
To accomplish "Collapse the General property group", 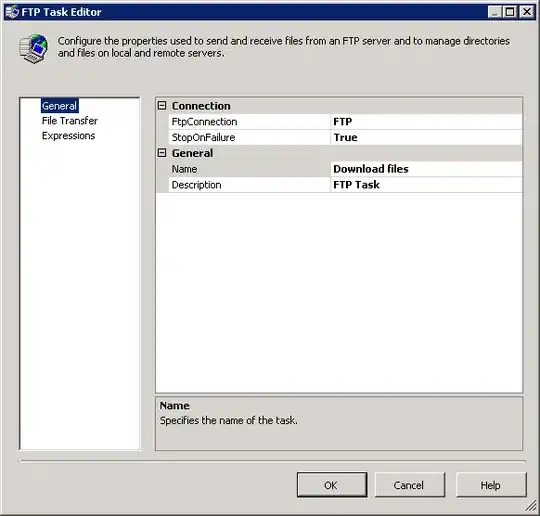I will pyautogui.click(x=162, y=153).
